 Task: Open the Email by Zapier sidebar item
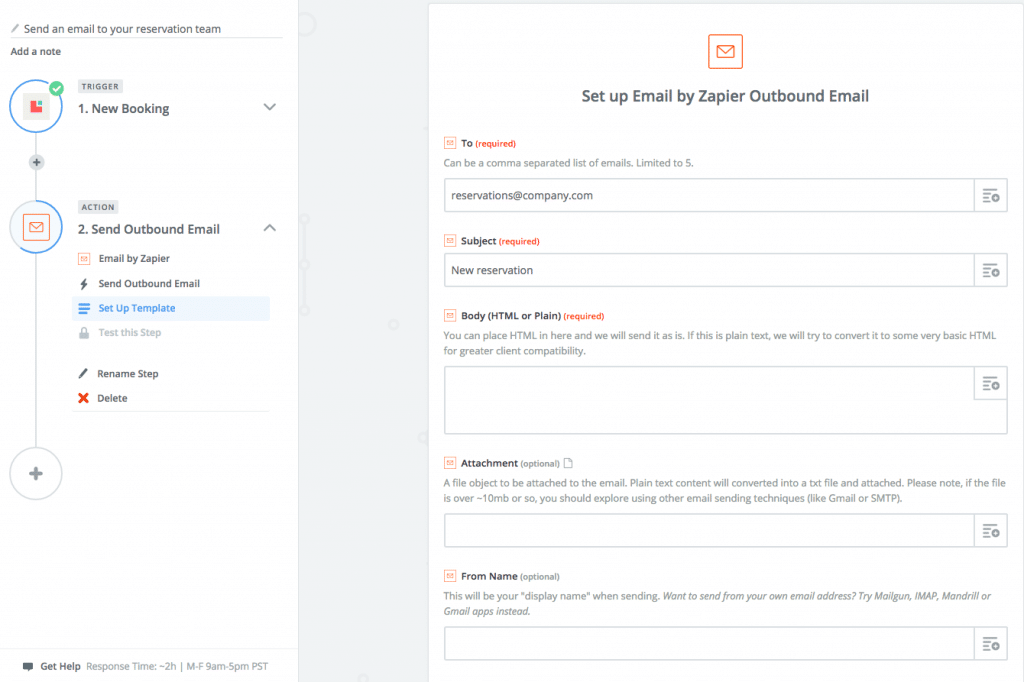134,259
